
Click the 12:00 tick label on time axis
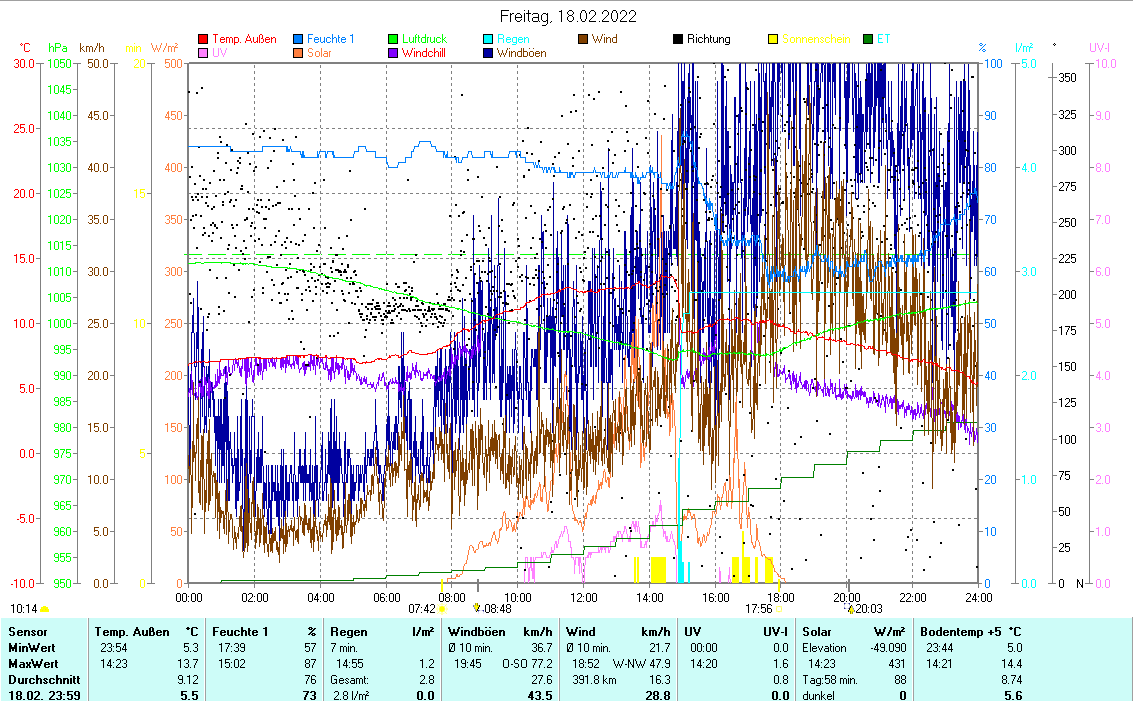[583, 597]
